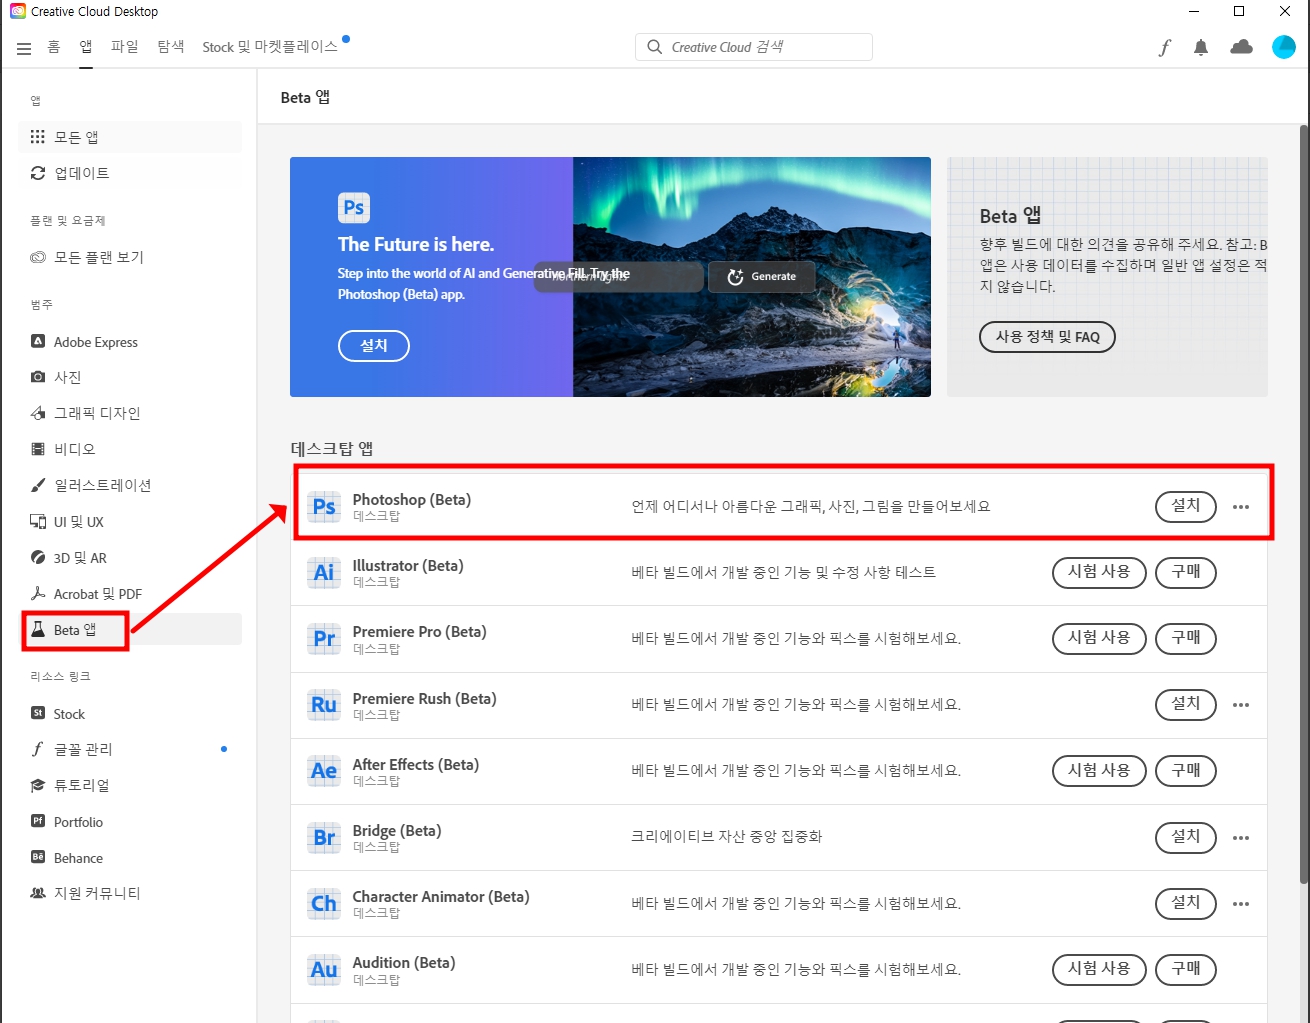Click the Generate button in the banner
This screenshot has height=1023, width=1310.
click(762, 277)
